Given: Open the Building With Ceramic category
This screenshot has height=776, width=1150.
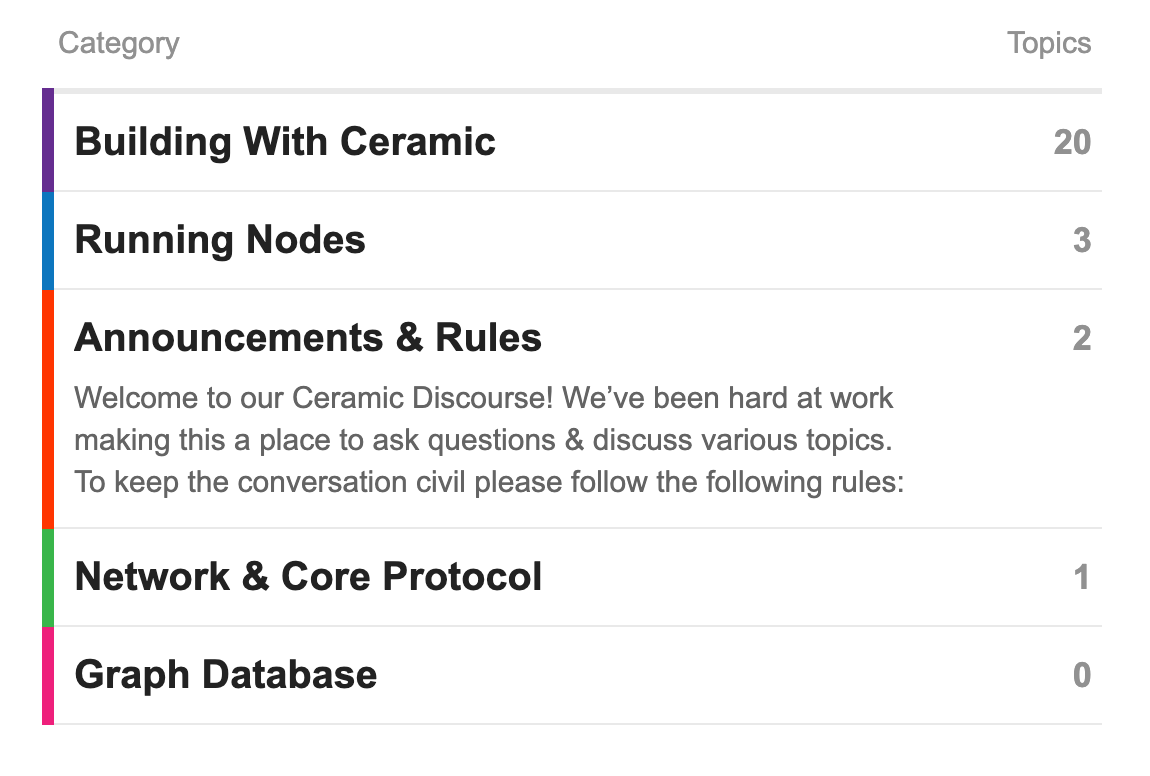Looking at the screenshot, I should [x=285, y=141].
